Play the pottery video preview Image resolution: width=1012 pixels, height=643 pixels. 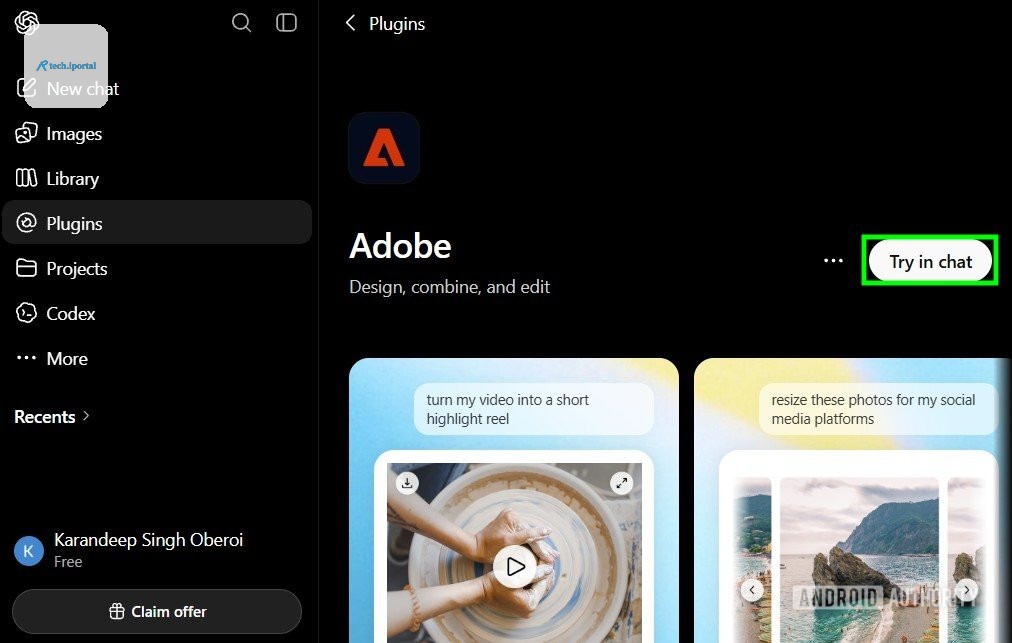(x=514, y=567)
